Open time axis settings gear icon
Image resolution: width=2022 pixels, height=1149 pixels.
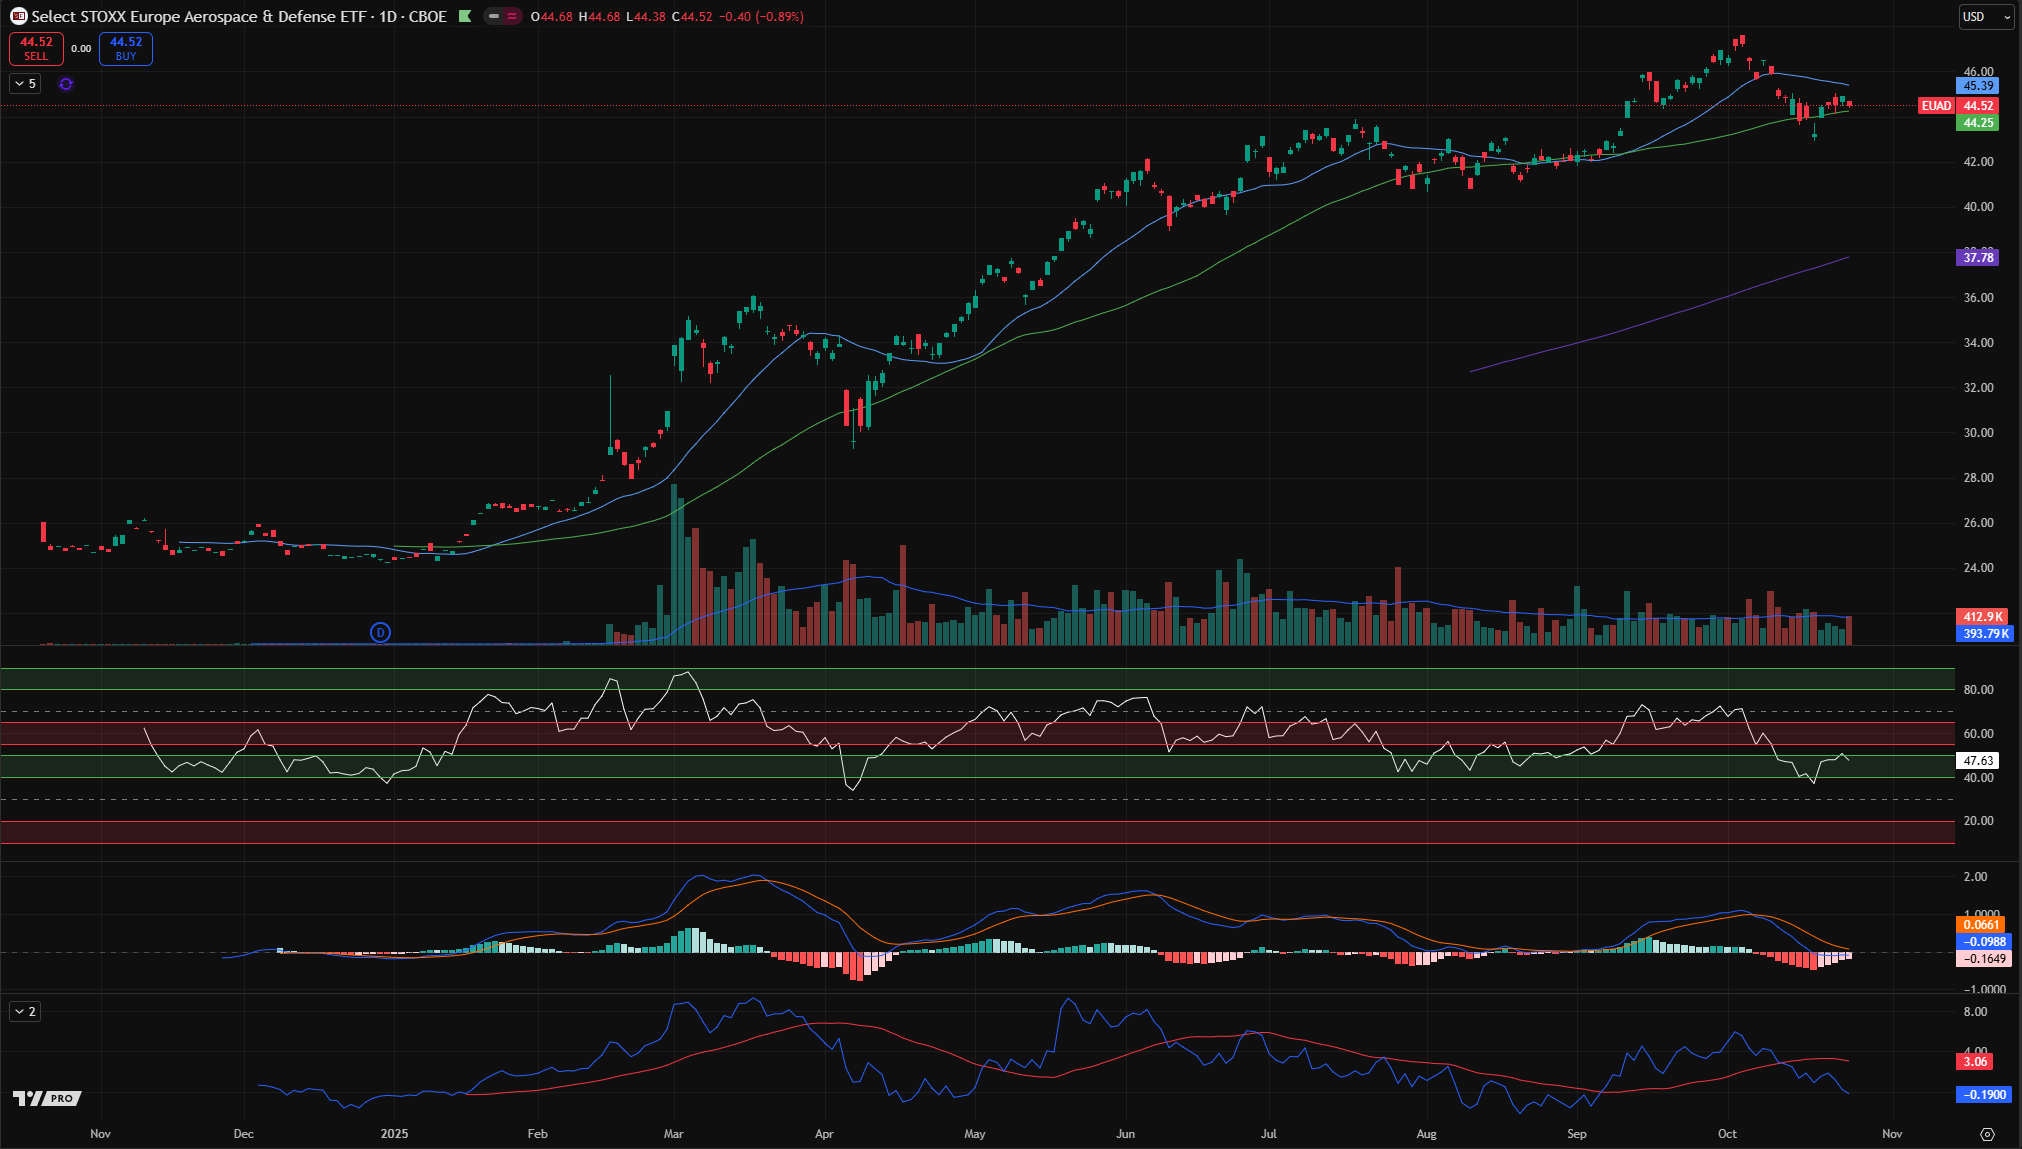click(x=1987, y=1134)
